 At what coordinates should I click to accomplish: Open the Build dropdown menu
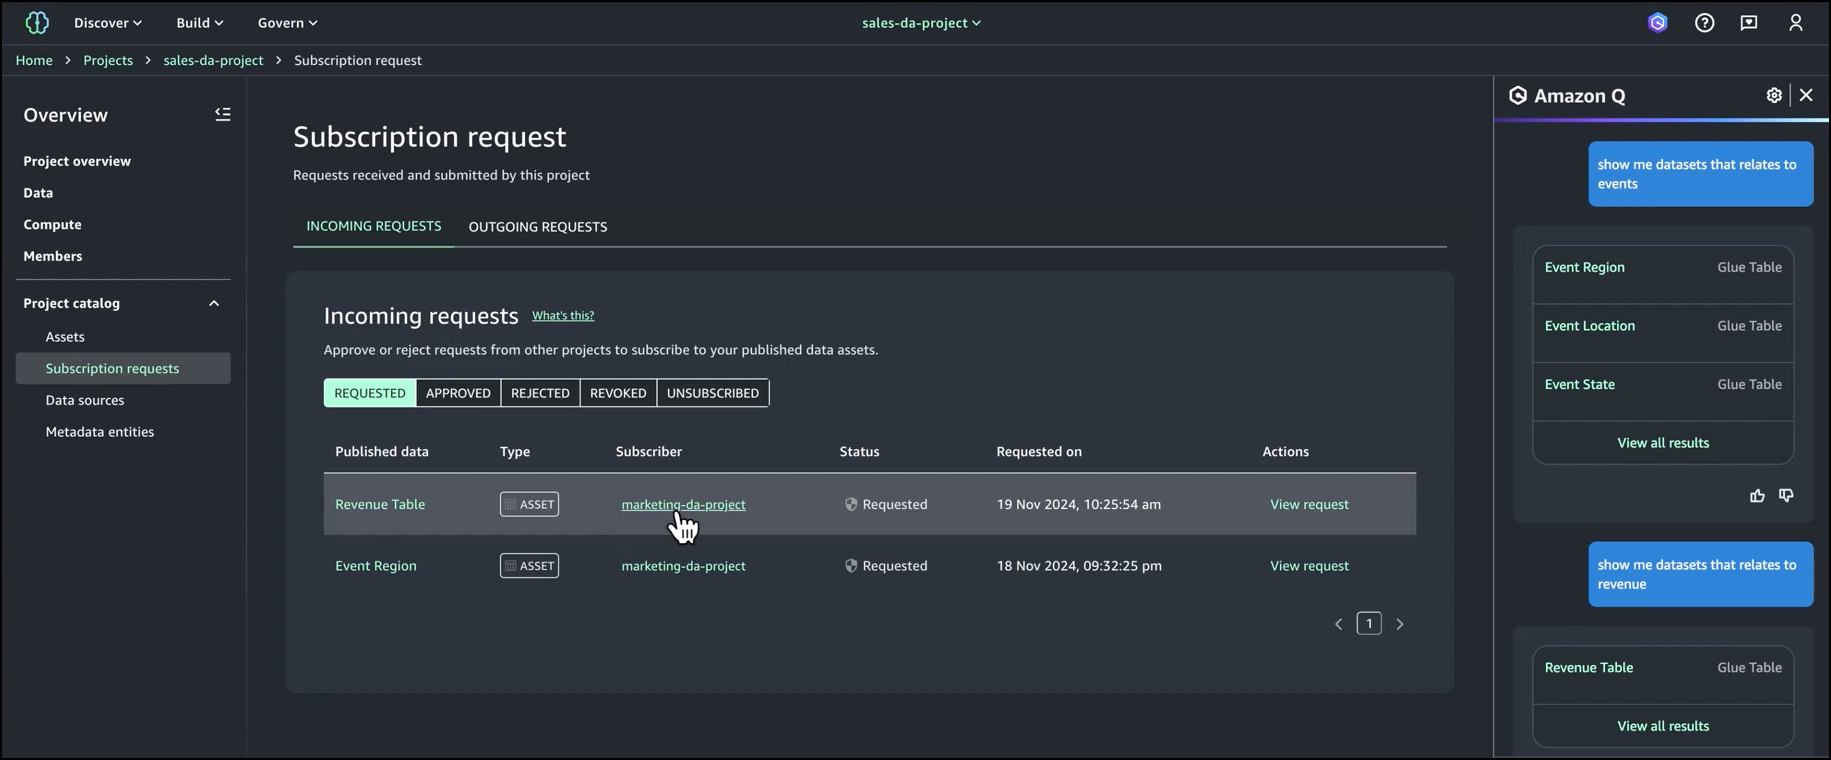click(x=200, y=22)
